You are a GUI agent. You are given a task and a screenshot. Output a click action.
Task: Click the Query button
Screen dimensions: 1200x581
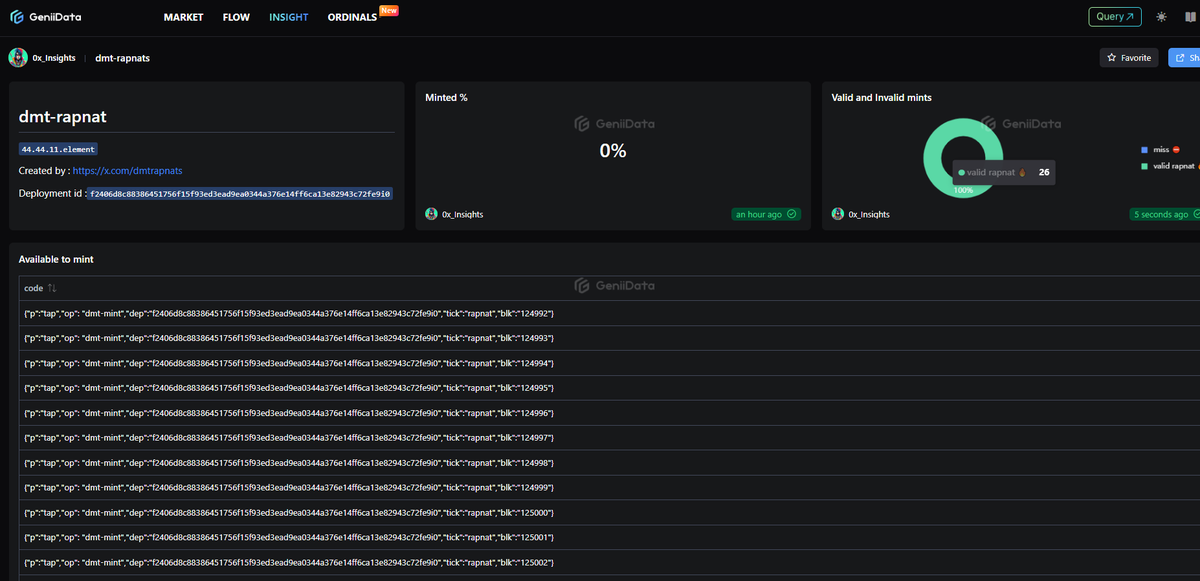(x=1115, y=16)
